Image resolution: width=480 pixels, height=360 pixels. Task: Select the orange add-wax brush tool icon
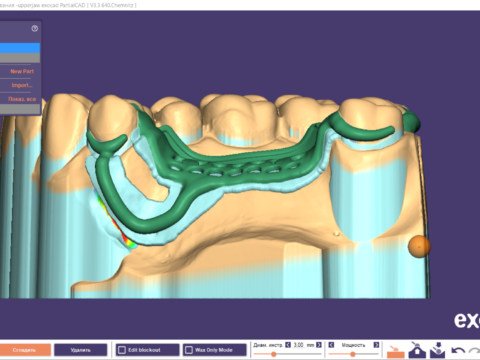(396, 351)
